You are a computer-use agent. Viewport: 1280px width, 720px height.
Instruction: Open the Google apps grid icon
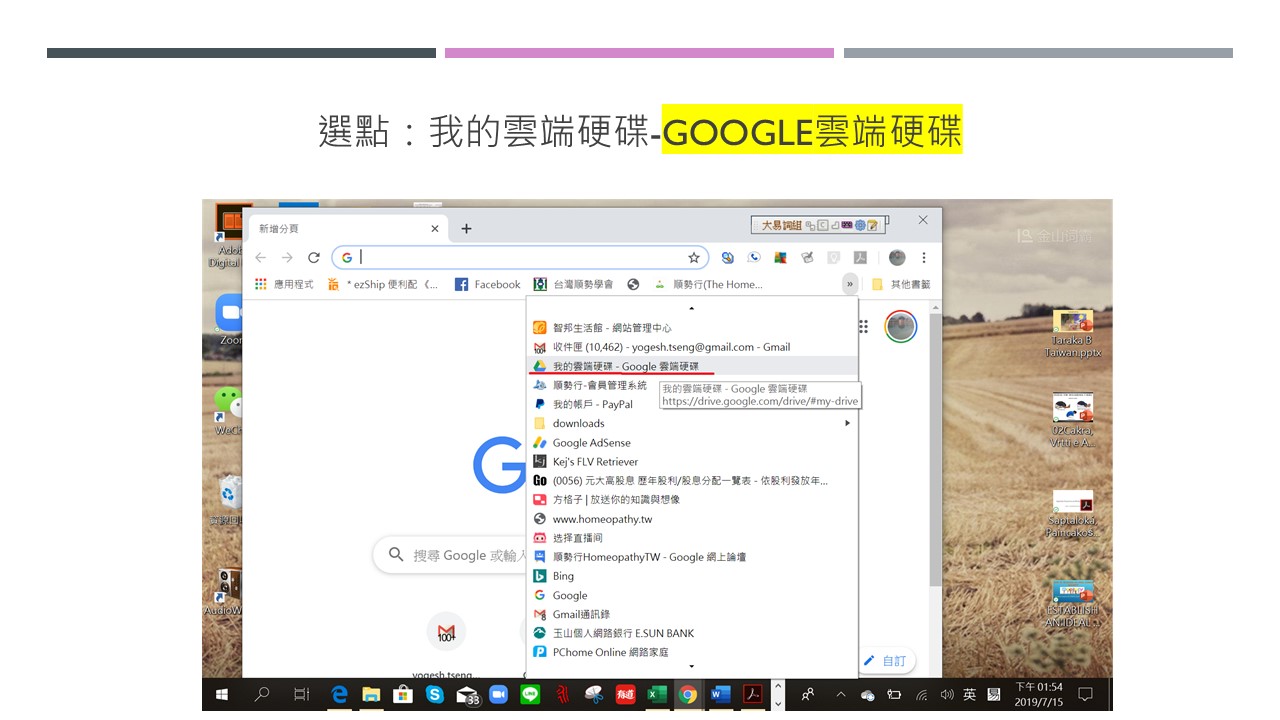click(864, 326)
